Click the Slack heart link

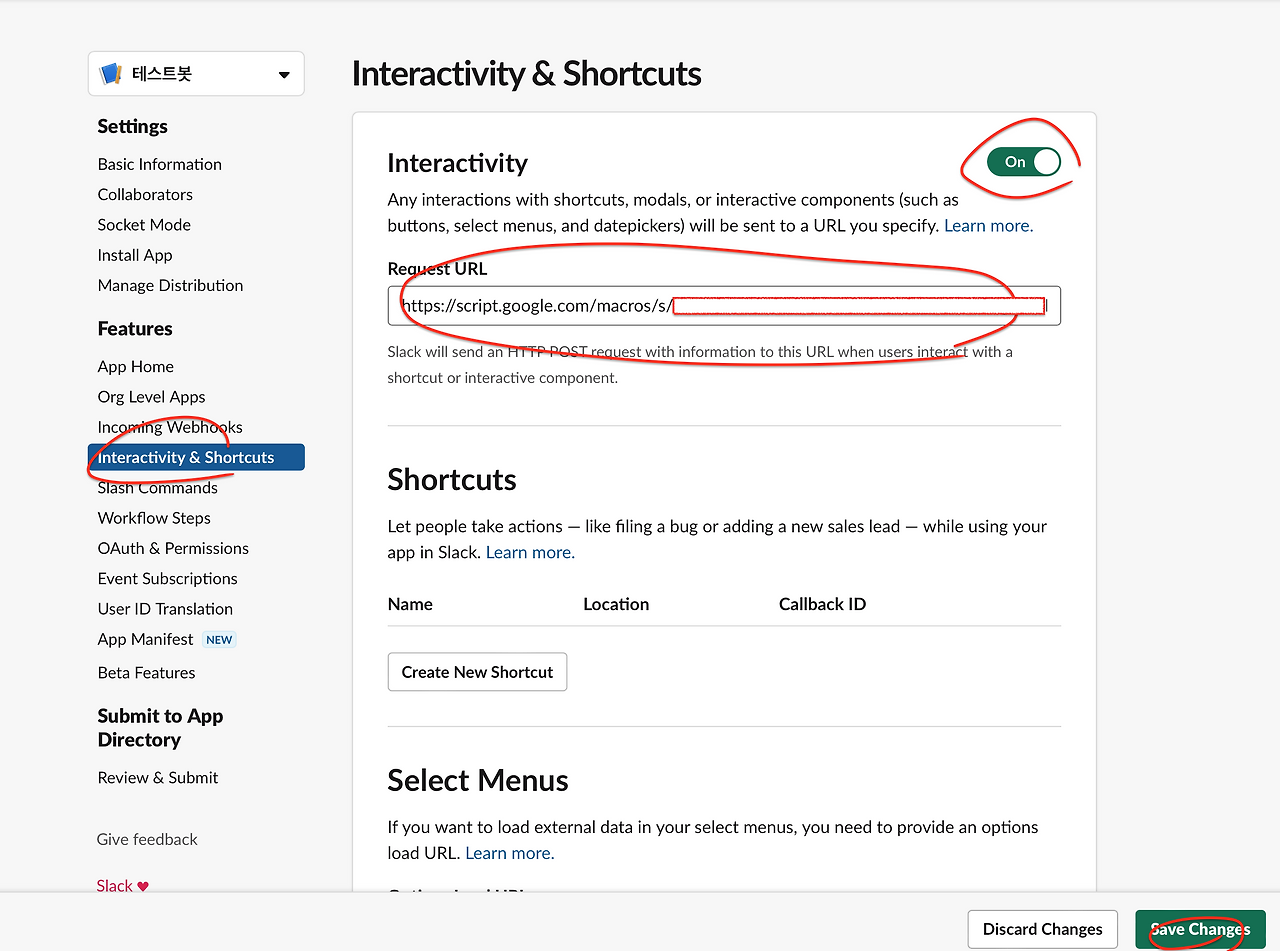(123, 886)
